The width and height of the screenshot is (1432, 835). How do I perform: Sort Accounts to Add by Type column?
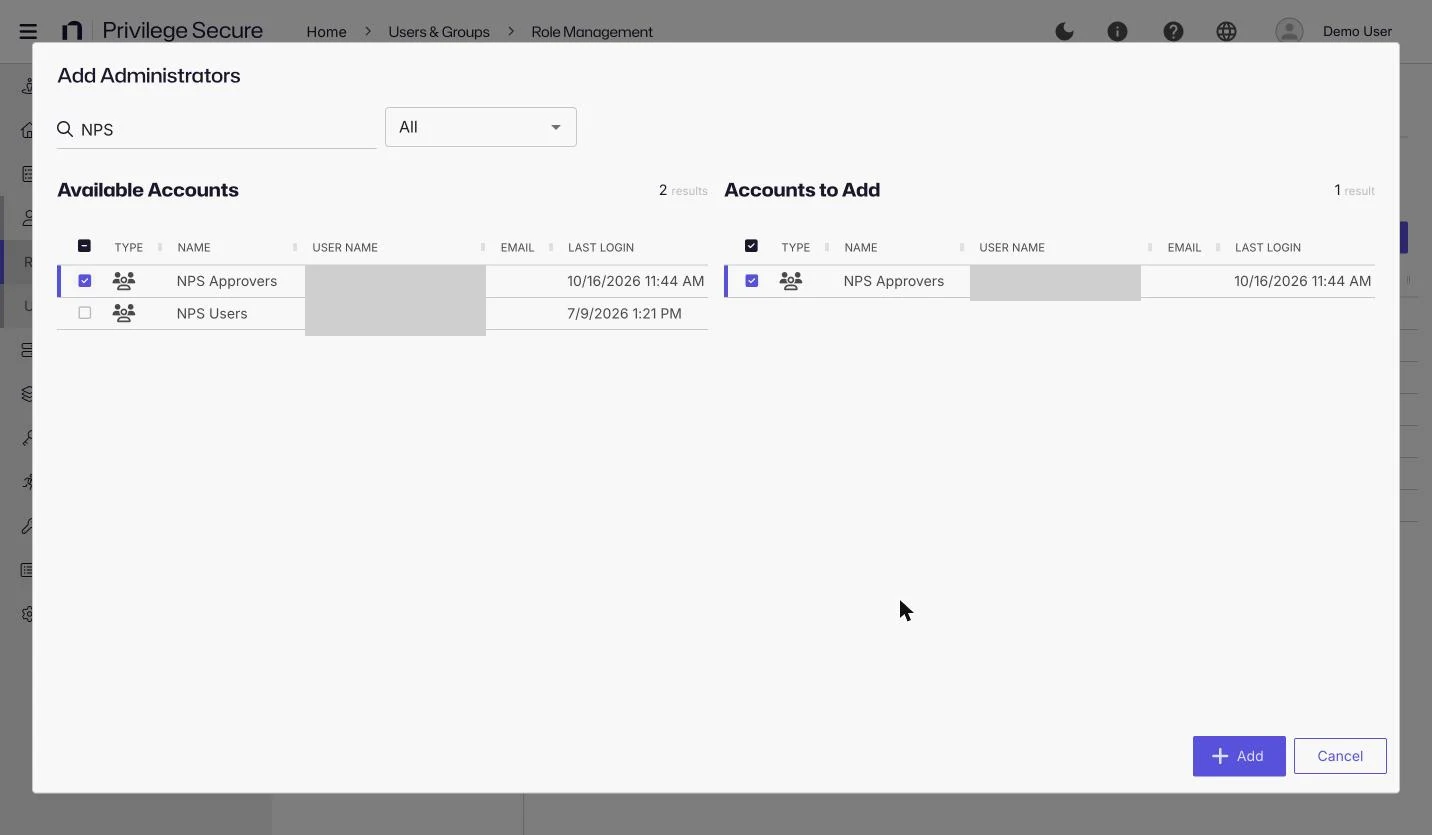(x=795, y=247)
